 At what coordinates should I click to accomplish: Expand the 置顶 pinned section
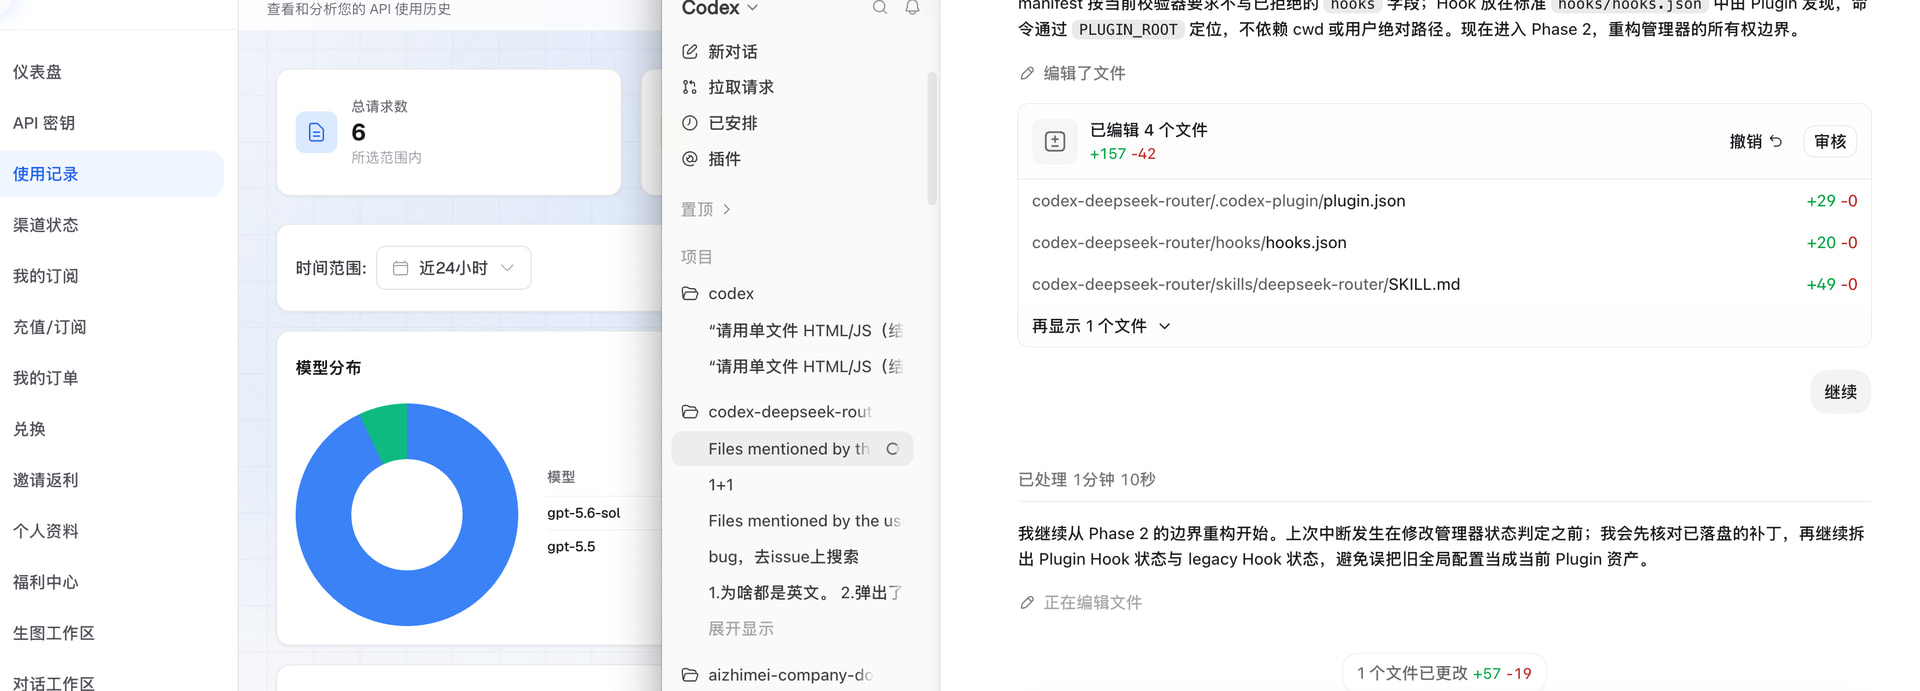click(x=706, y=209)
